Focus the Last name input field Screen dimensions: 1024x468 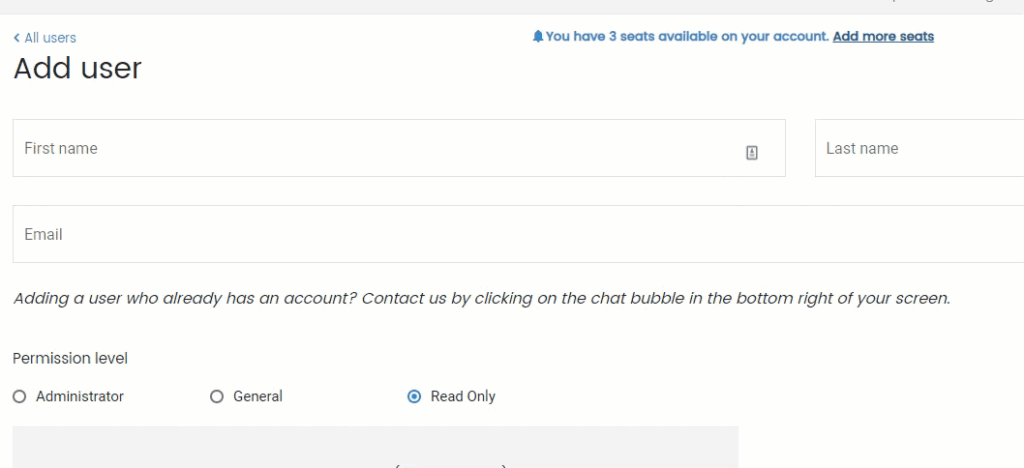(920, 149)
